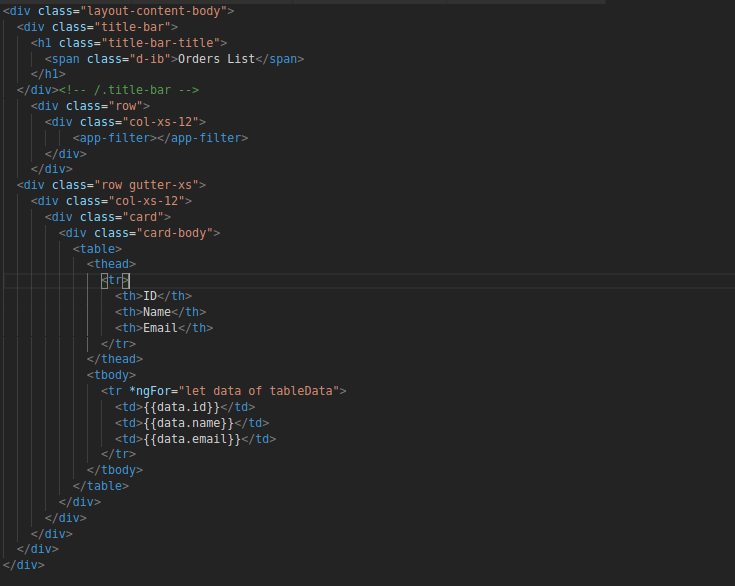This screenshot has height=586, width=735.
Task: Click the opening <thead> tag
Action: 112,263
